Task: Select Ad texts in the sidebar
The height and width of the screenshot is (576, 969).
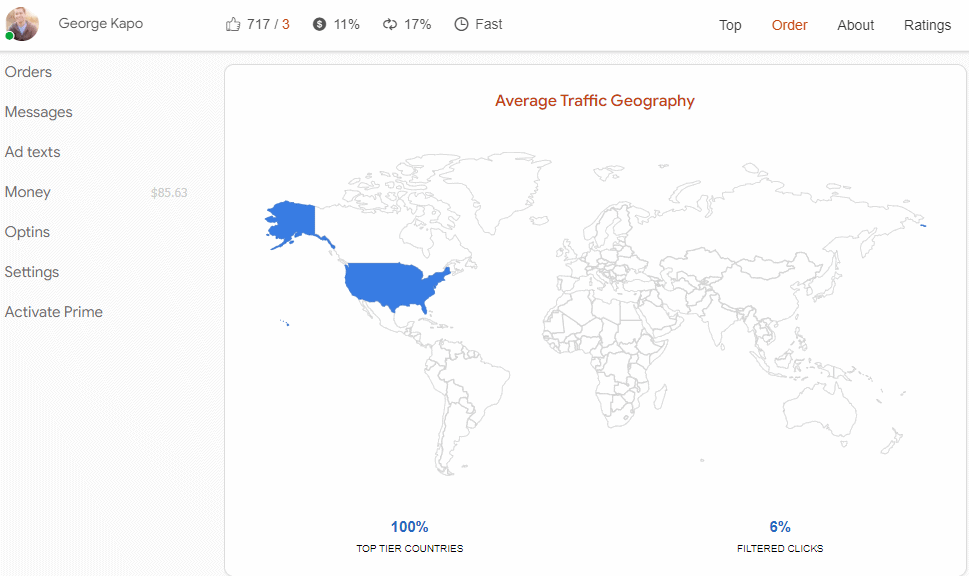Action: pyautogui.click(x=32, y=152)
